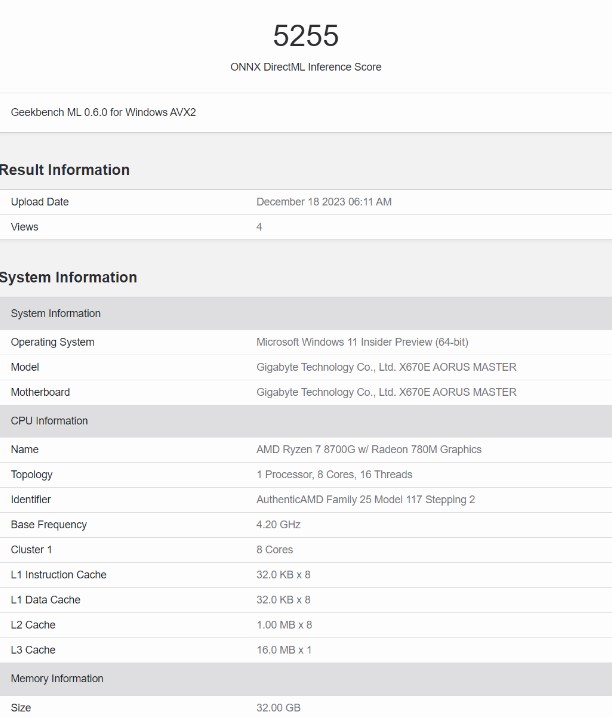
Task: Click the CPU Information section header
Action: pyautogui.click(x=306, y=421)
